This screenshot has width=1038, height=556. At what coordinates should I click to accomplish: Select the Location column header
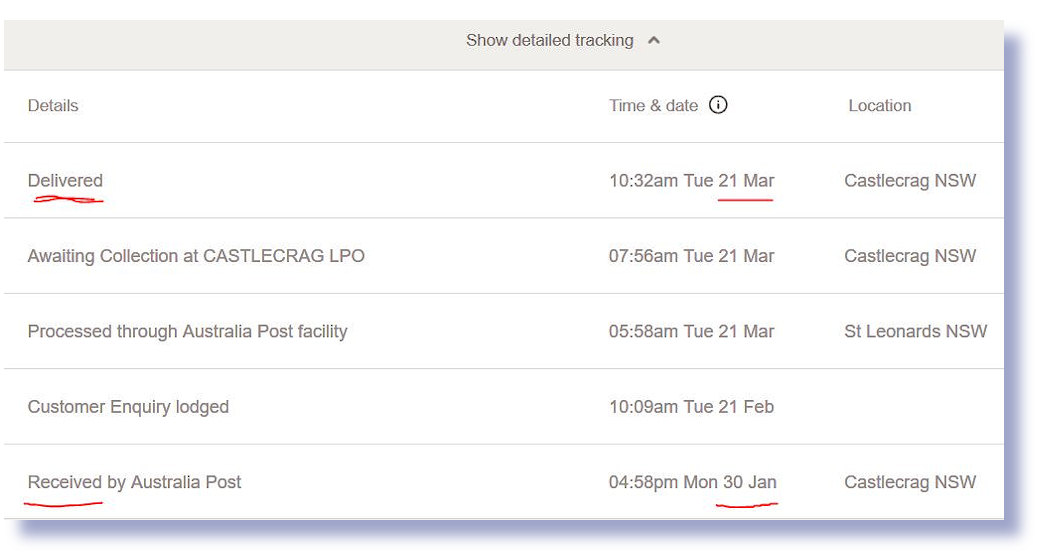pos(880,105)
